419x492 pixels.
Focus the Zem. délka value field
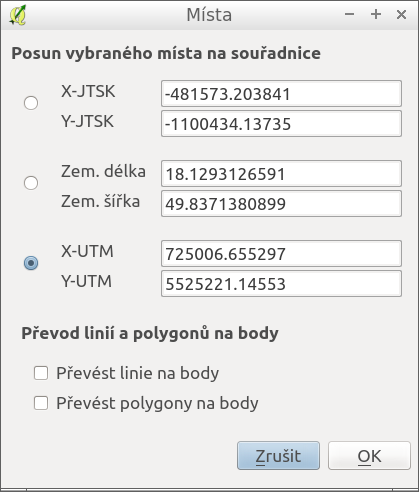(281, 174)
